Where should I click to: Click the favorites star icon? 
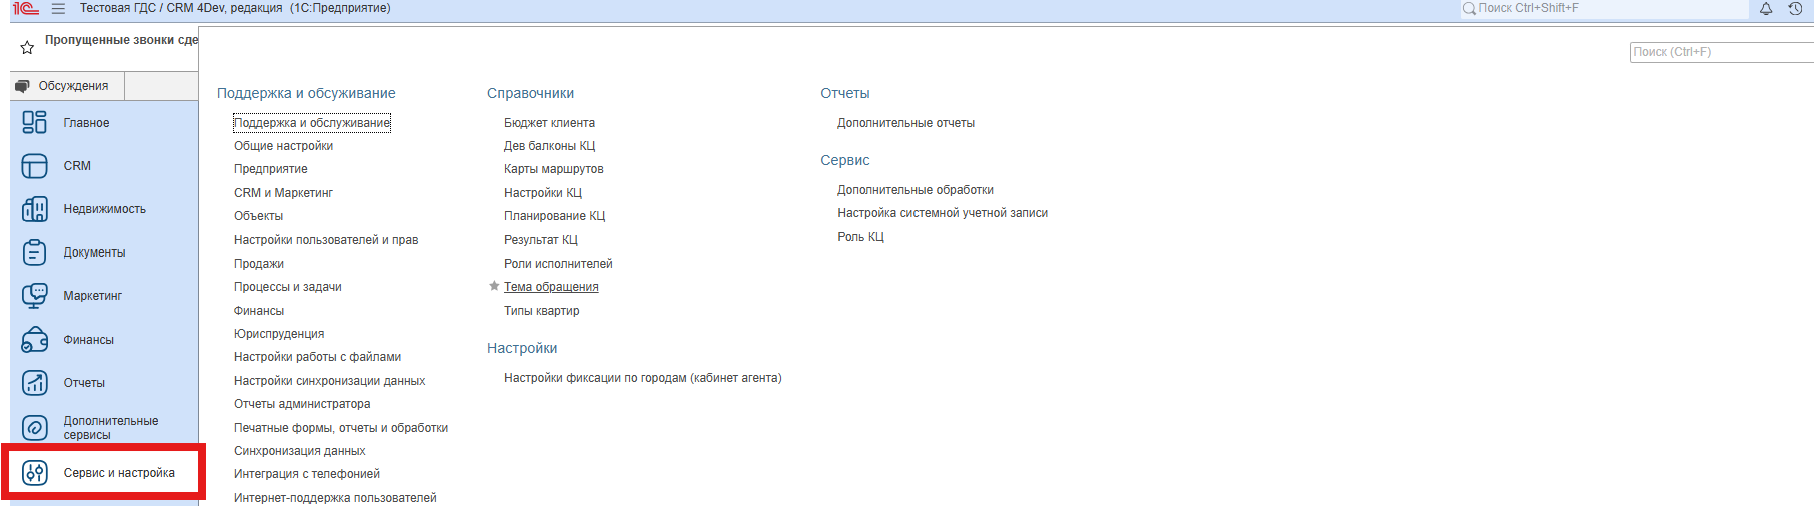27,47
